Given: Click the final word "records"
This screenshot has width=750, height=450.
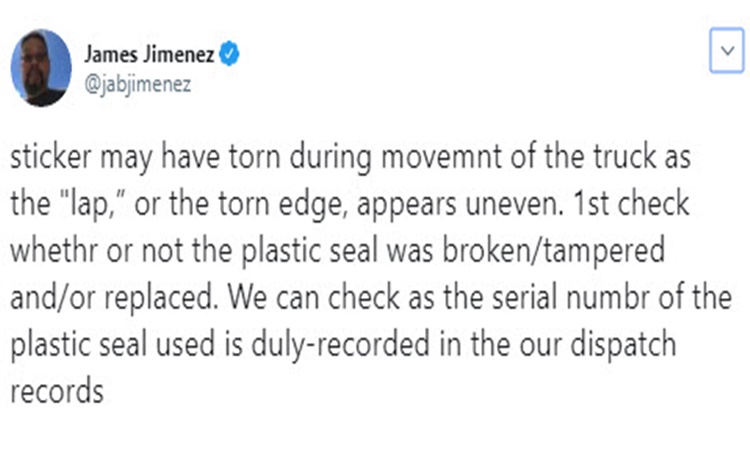Looking at the screenshot, I should click(x=57, y=391).
